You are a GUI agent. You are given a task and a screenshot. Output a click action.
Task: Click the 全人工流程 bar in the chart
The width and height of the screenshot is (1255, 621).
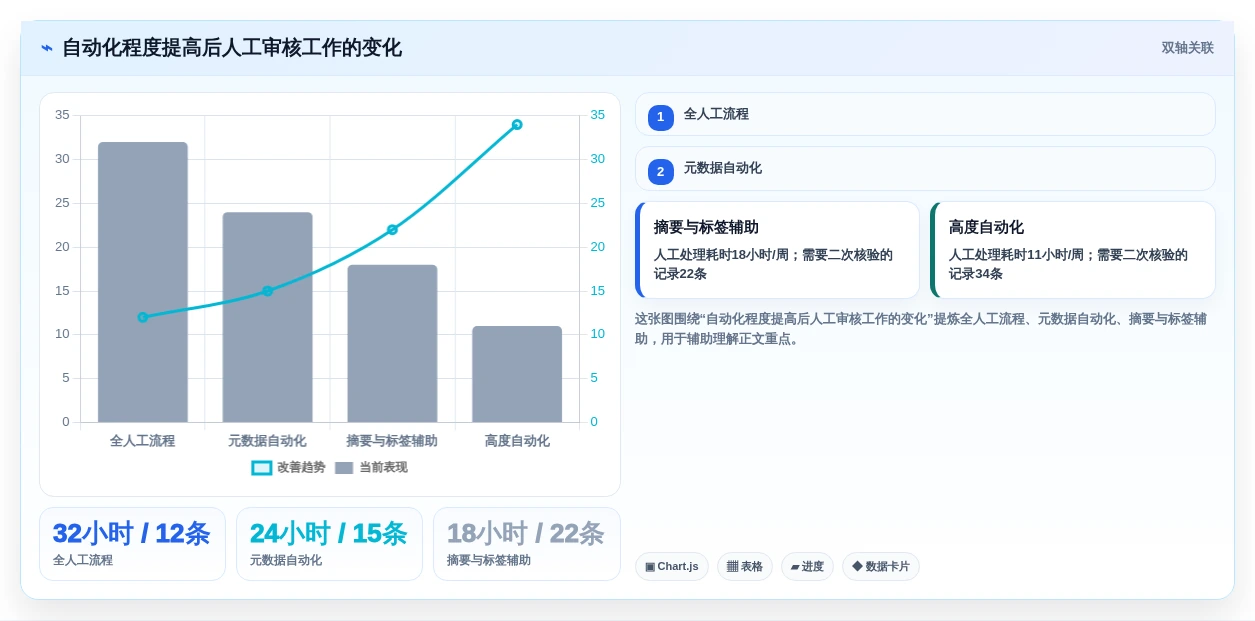click(143, 282)
